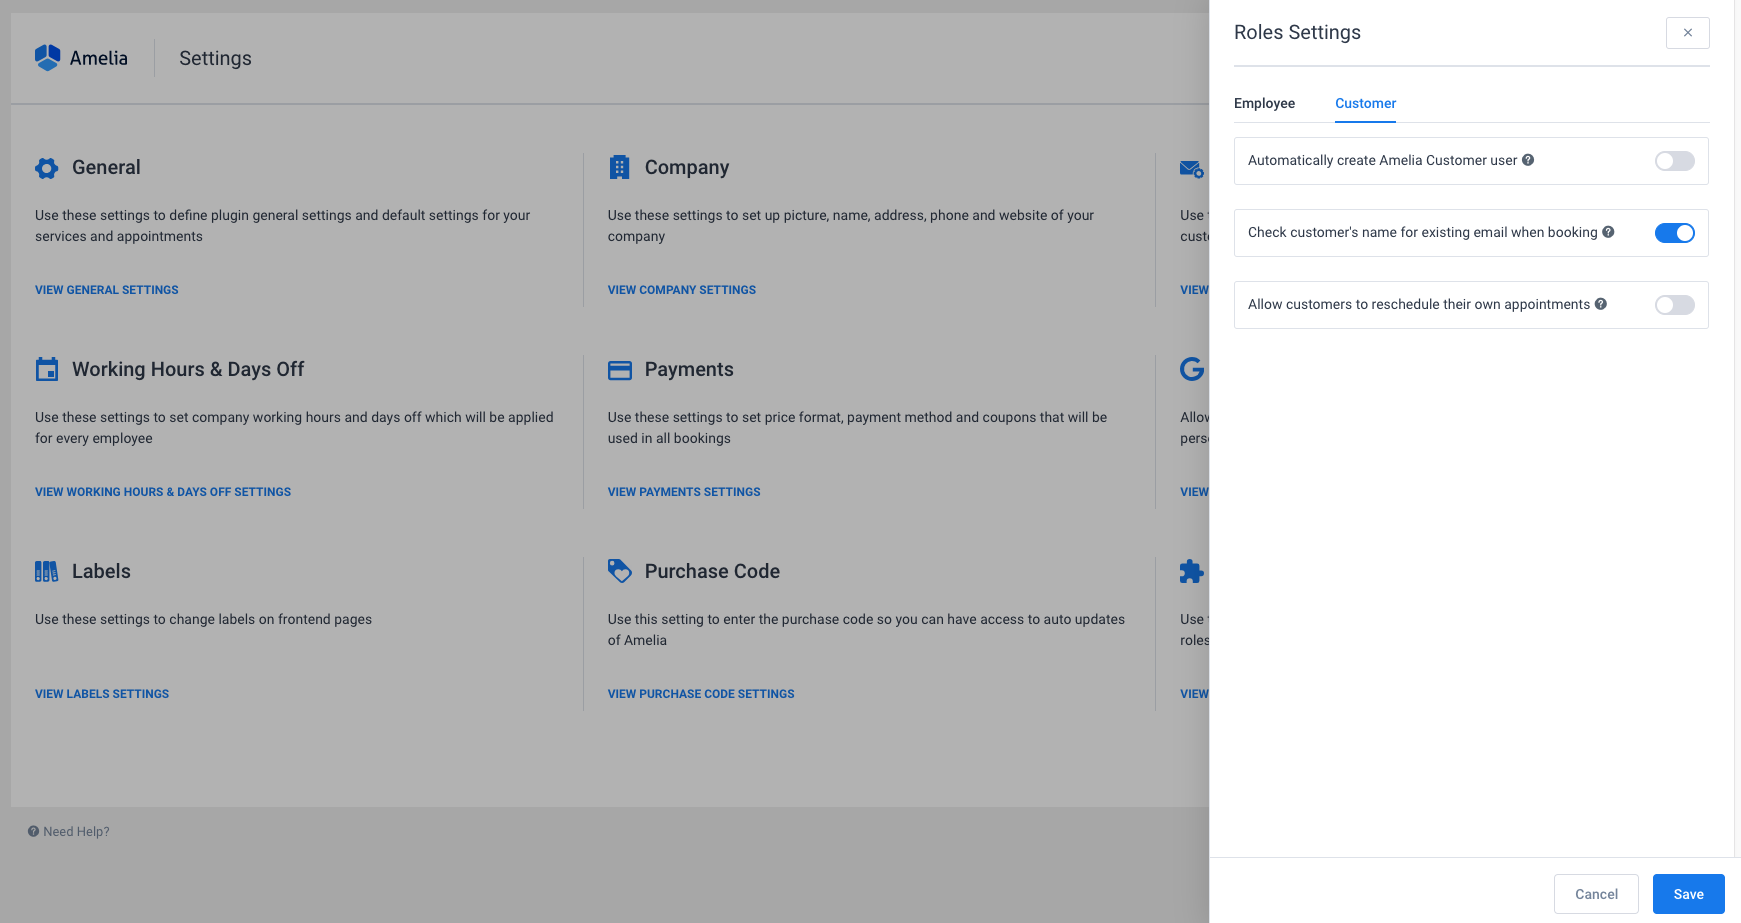Click the Company heading text
Viewport: 1741px width, 923px height.
[687, 167]
